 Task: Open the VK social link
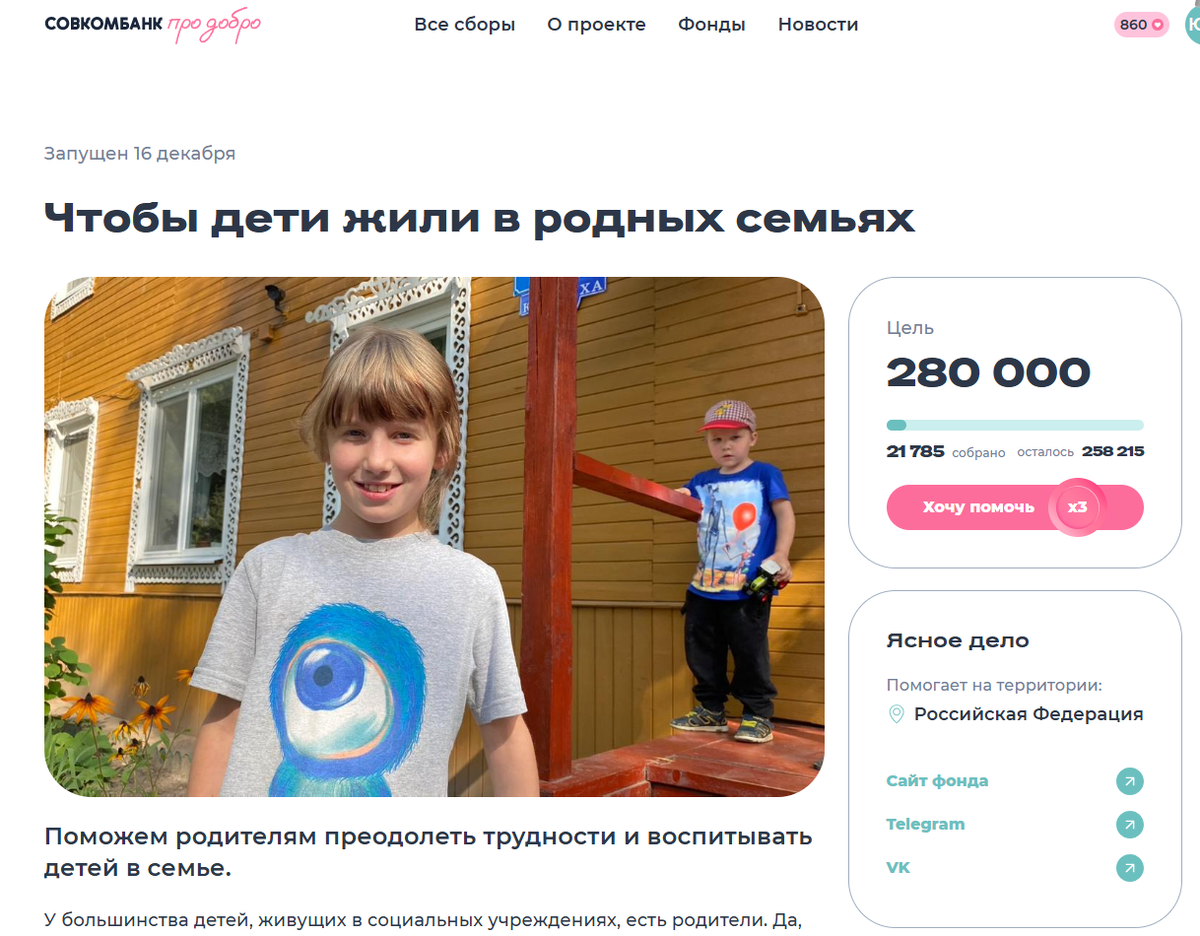pos(898,868)
